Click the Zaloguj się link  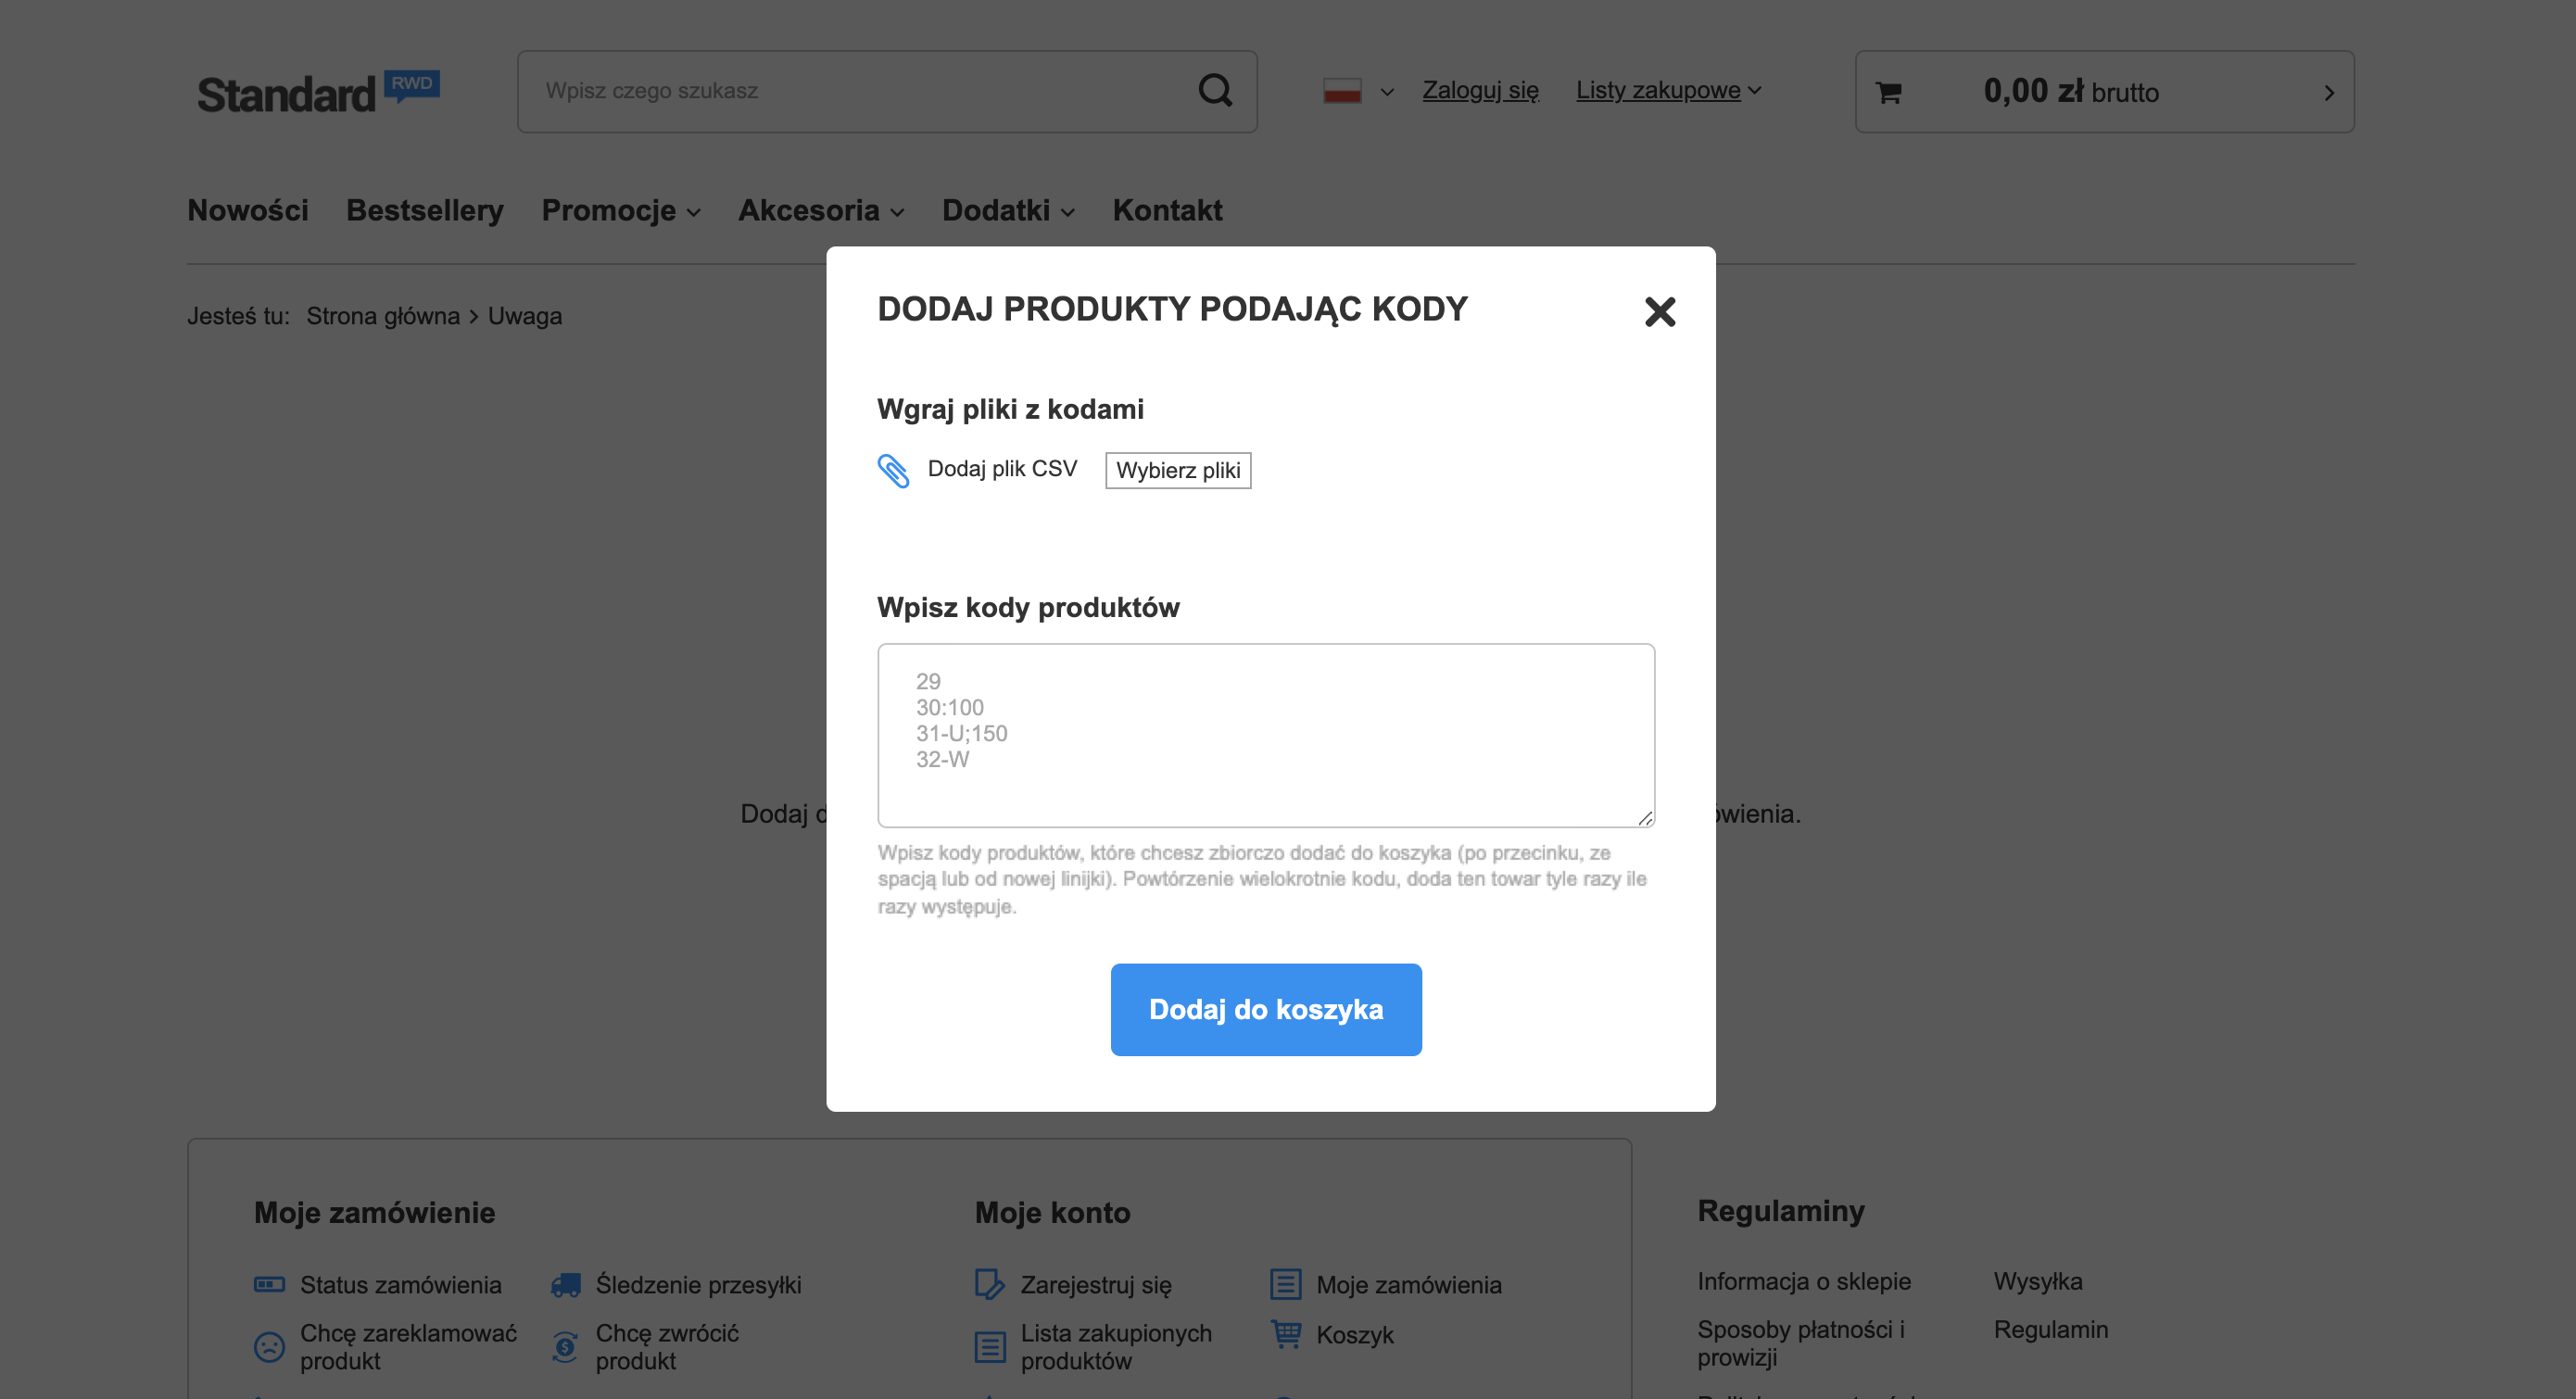[x=1480, y=90]
